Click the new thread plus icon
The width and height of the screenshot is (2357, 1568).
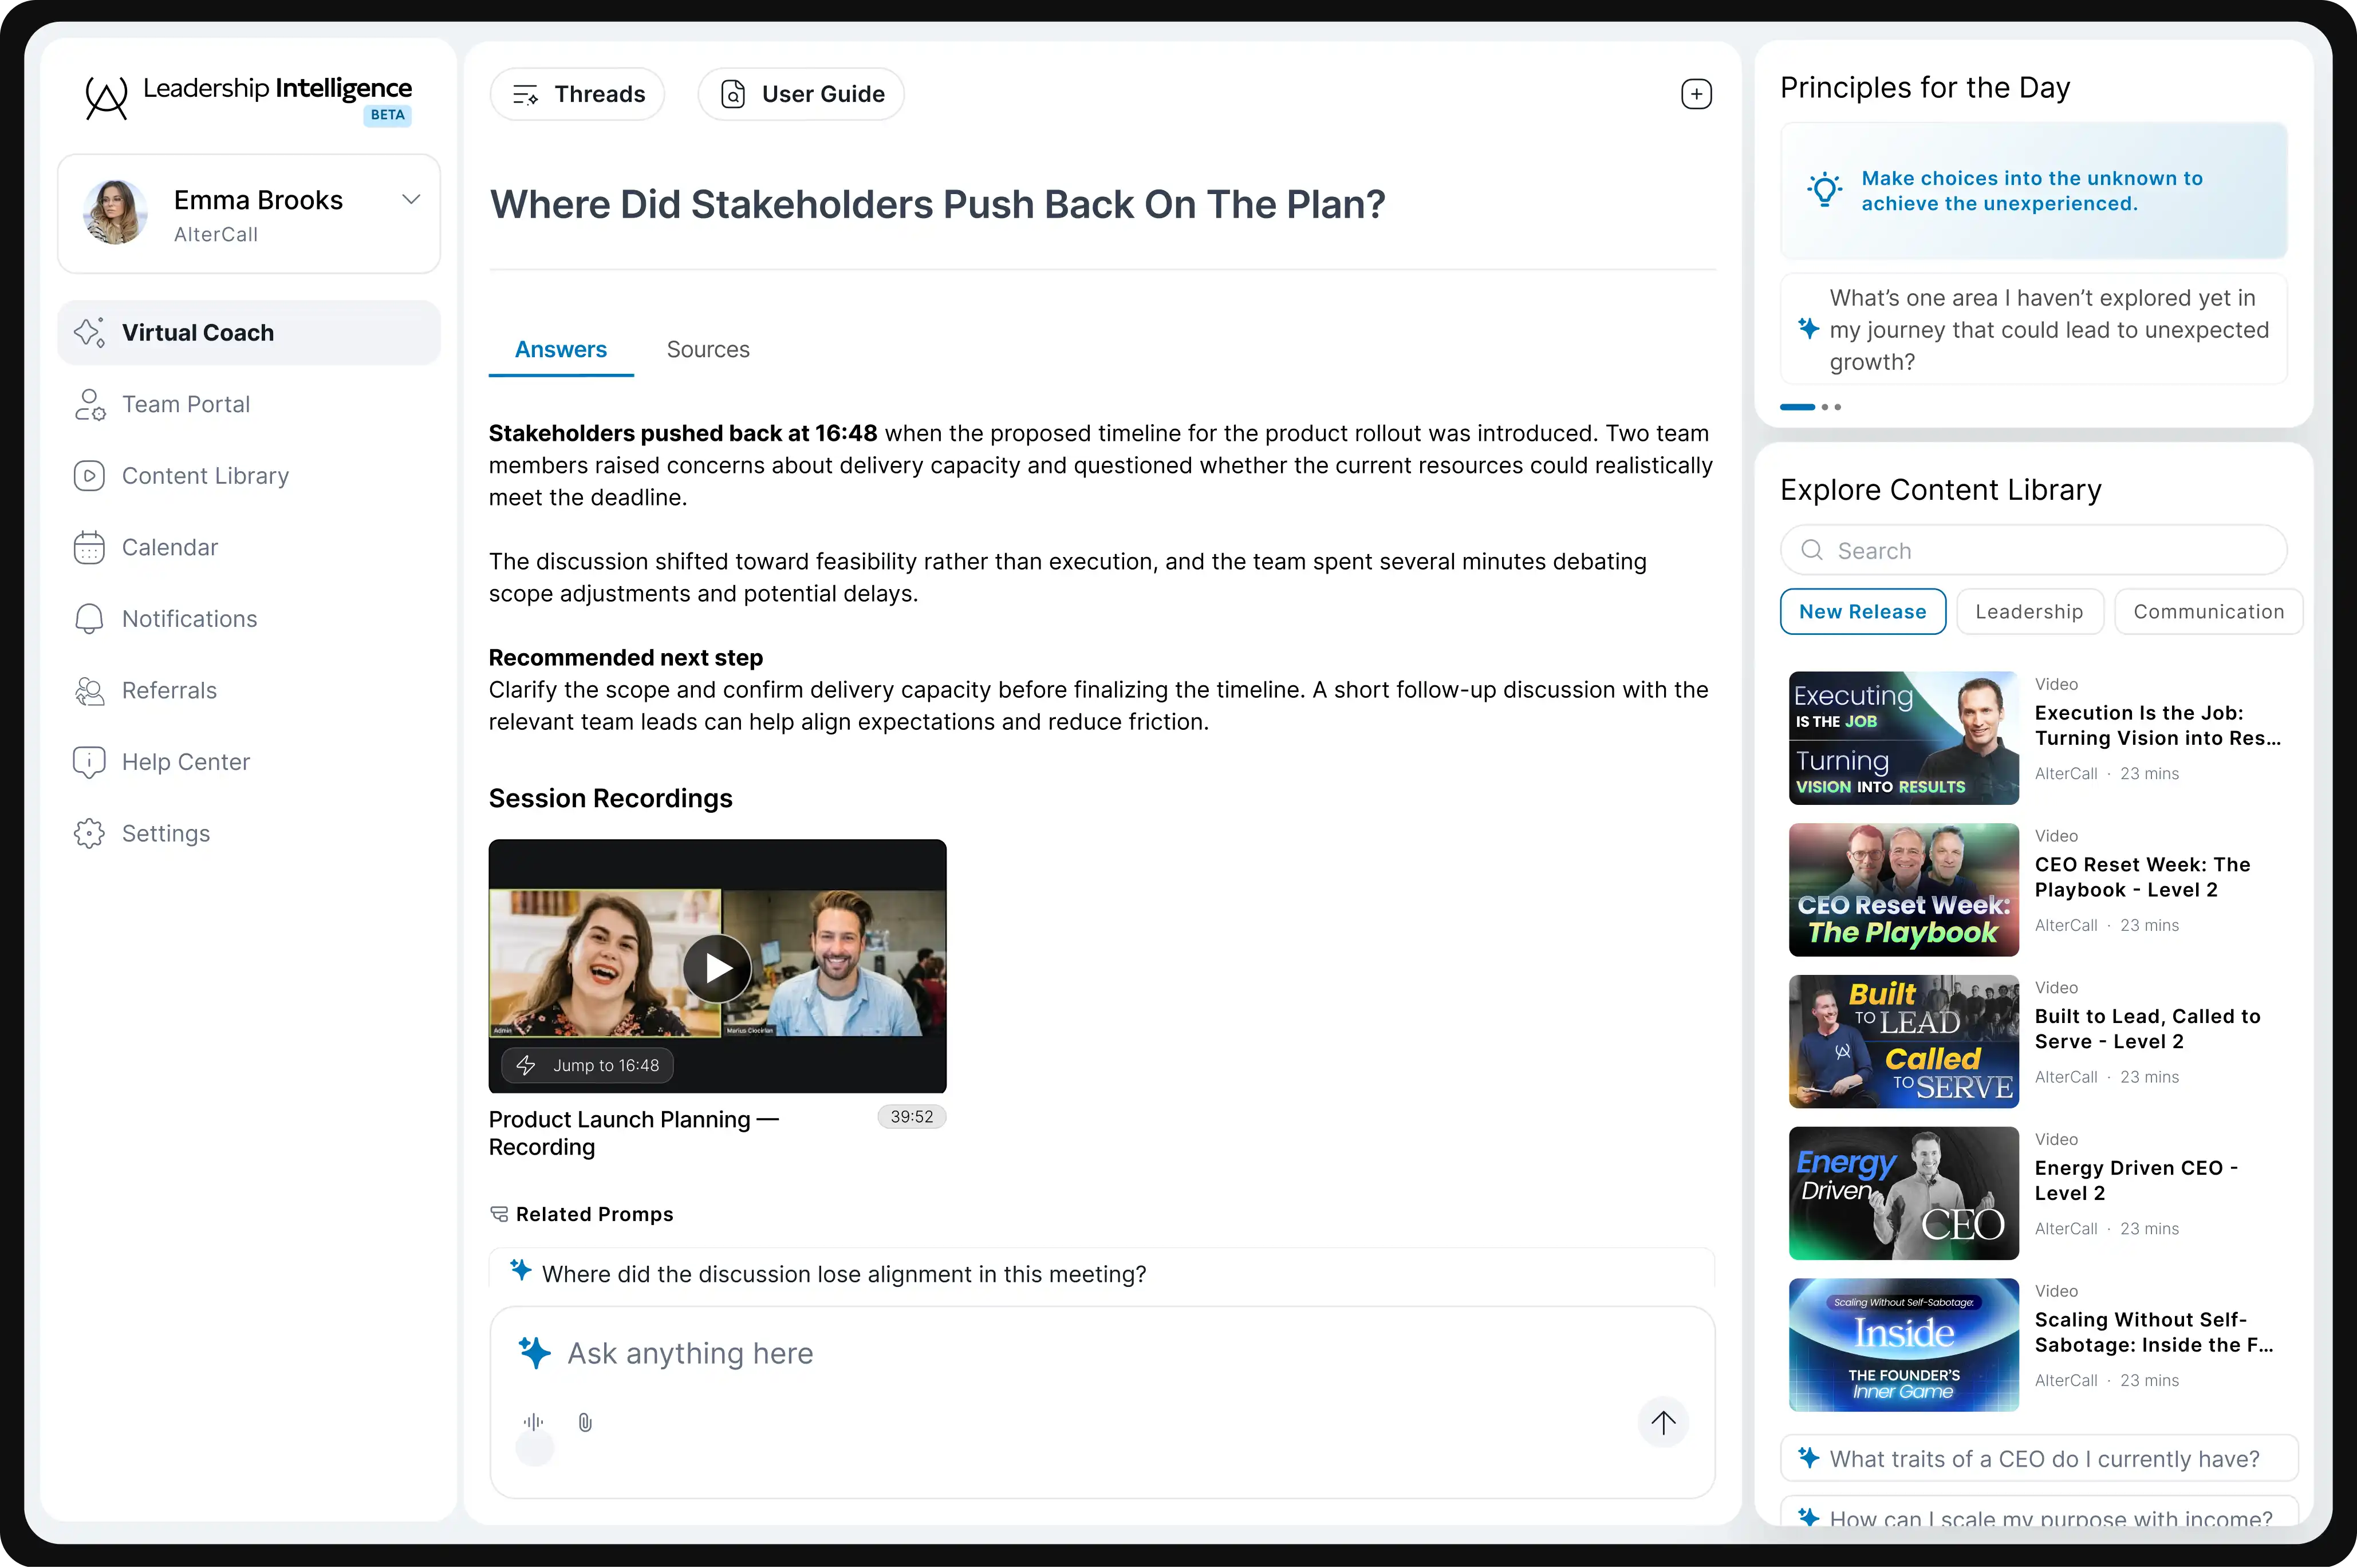pyautogui.click(x=1696, y=94)
